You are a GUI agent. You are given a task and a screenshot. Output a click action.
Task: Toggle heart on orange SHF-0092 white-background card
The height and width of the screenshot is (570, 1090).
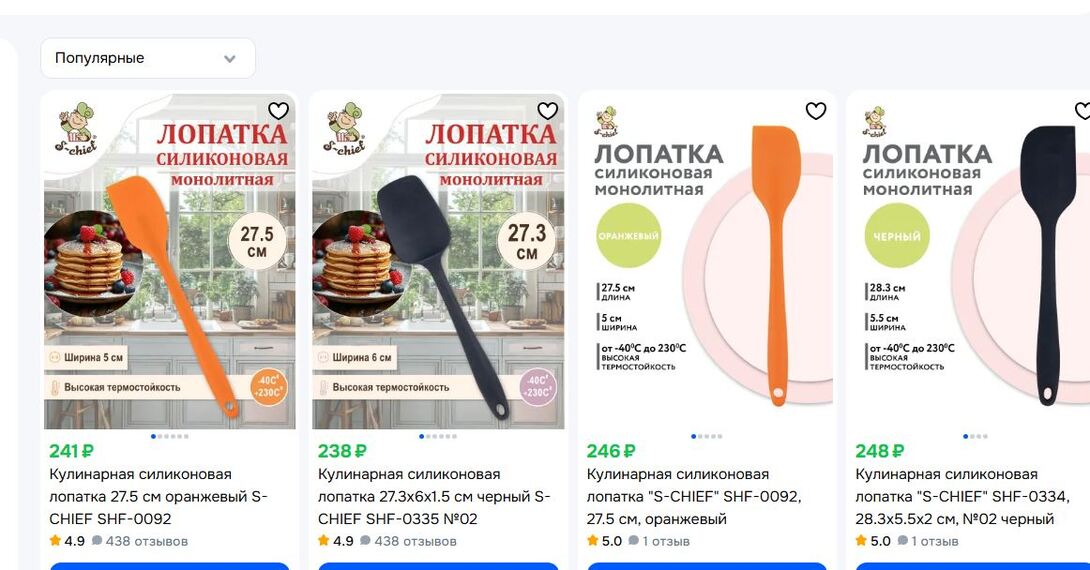[816, 111]
